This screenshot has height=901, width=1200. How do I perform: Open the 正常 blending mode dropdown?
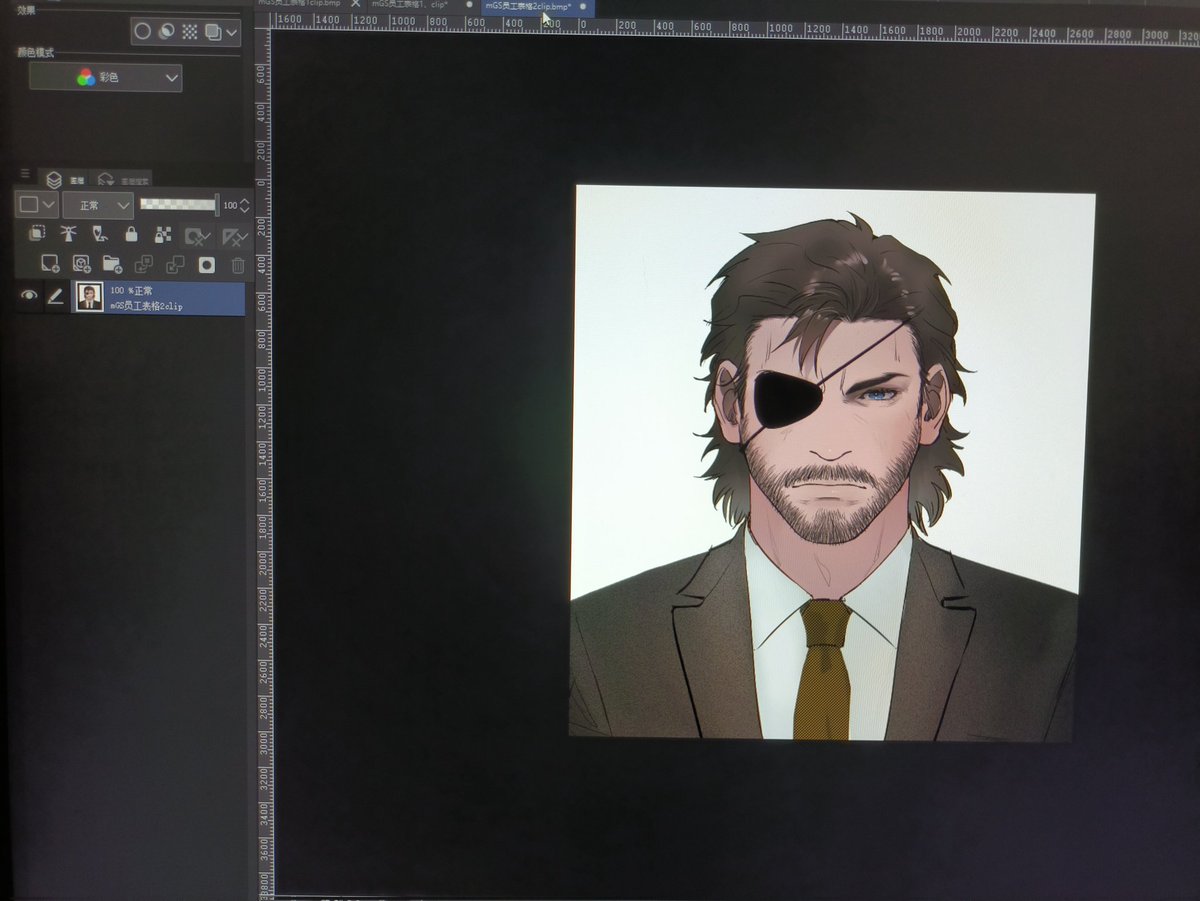click(x=98, y=205)
